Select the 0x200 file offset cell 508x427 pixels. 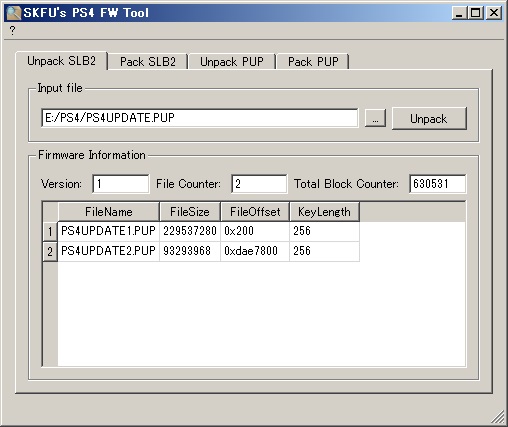click(255, 231)
